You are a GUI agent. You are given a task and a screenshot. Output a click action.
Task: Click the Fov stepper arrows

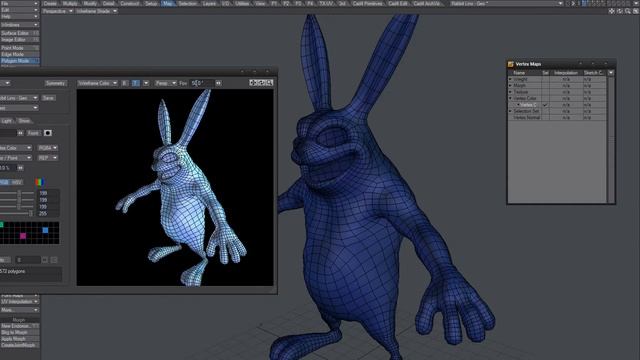tap(218, 83)
